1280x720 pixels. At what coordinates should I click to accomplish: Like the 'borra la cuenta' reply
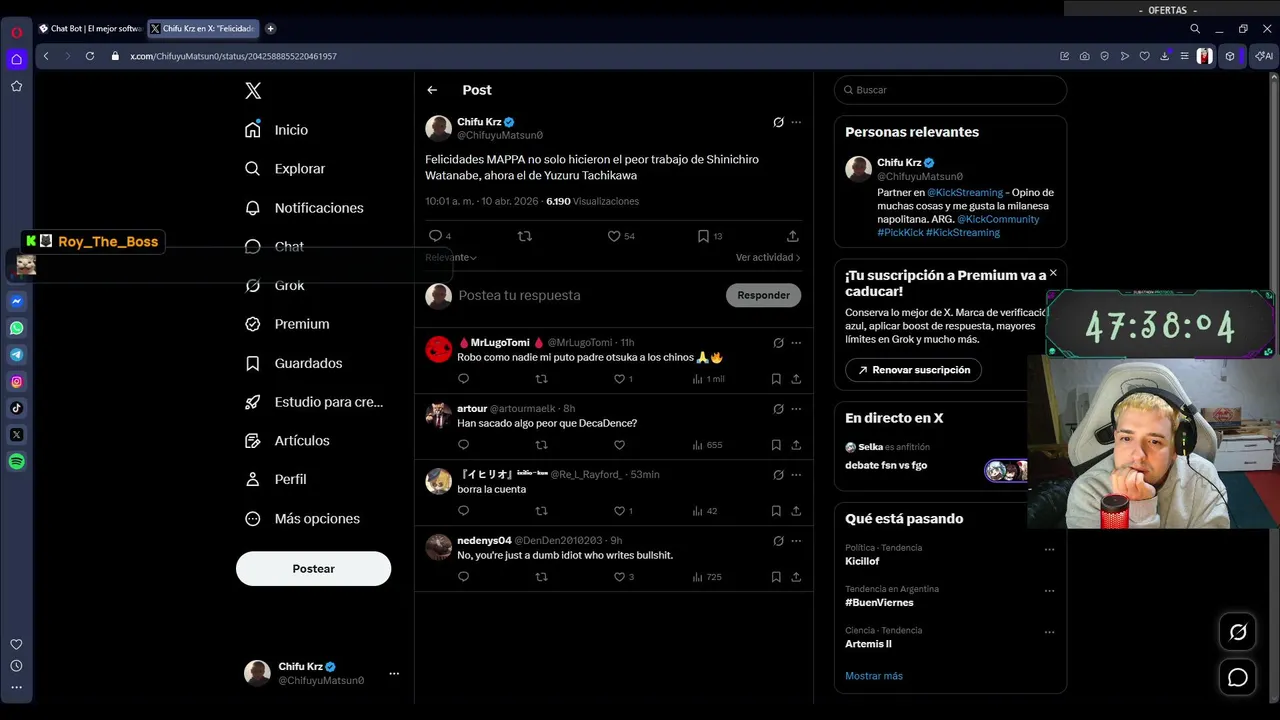[622, 511]
